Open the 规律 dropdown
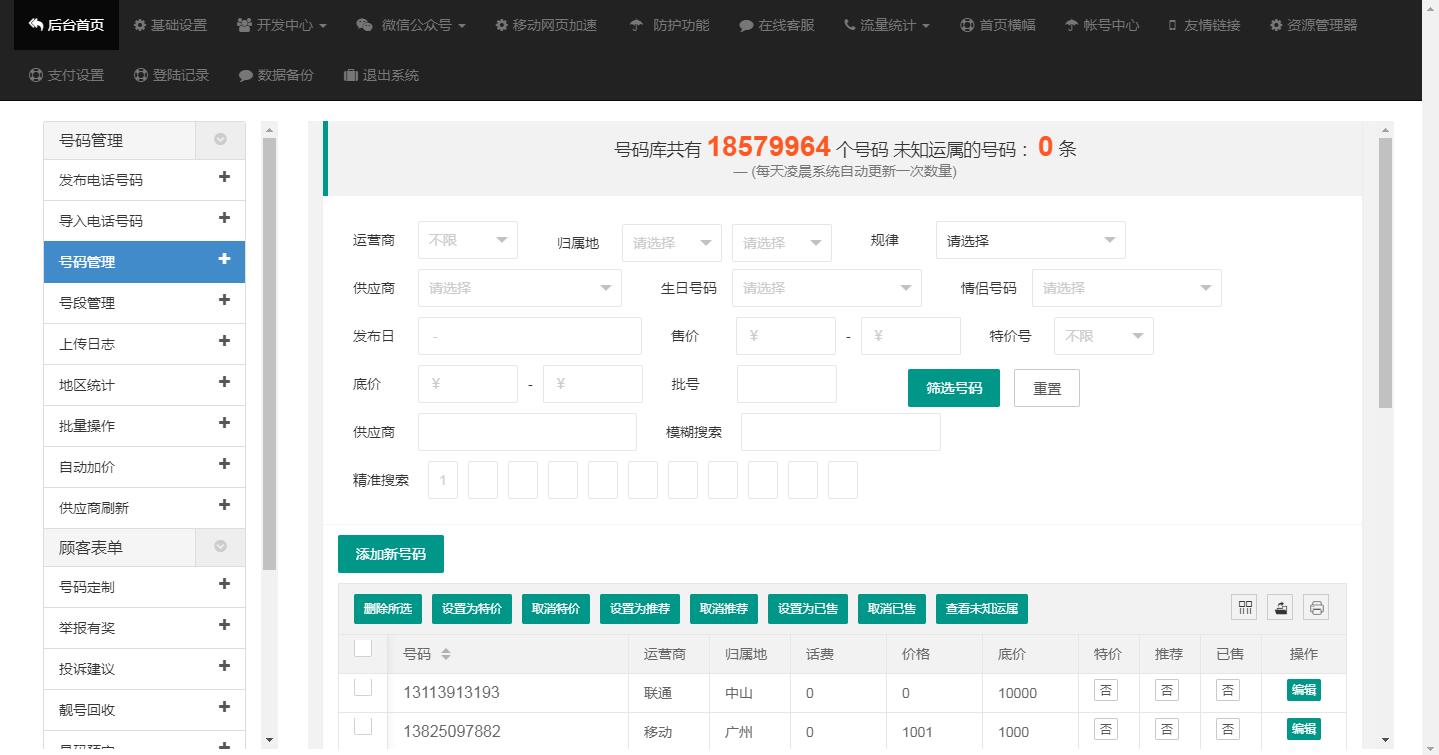Image resolution: width=1439 pixels, height=755 pixels. click(1031, 240)
